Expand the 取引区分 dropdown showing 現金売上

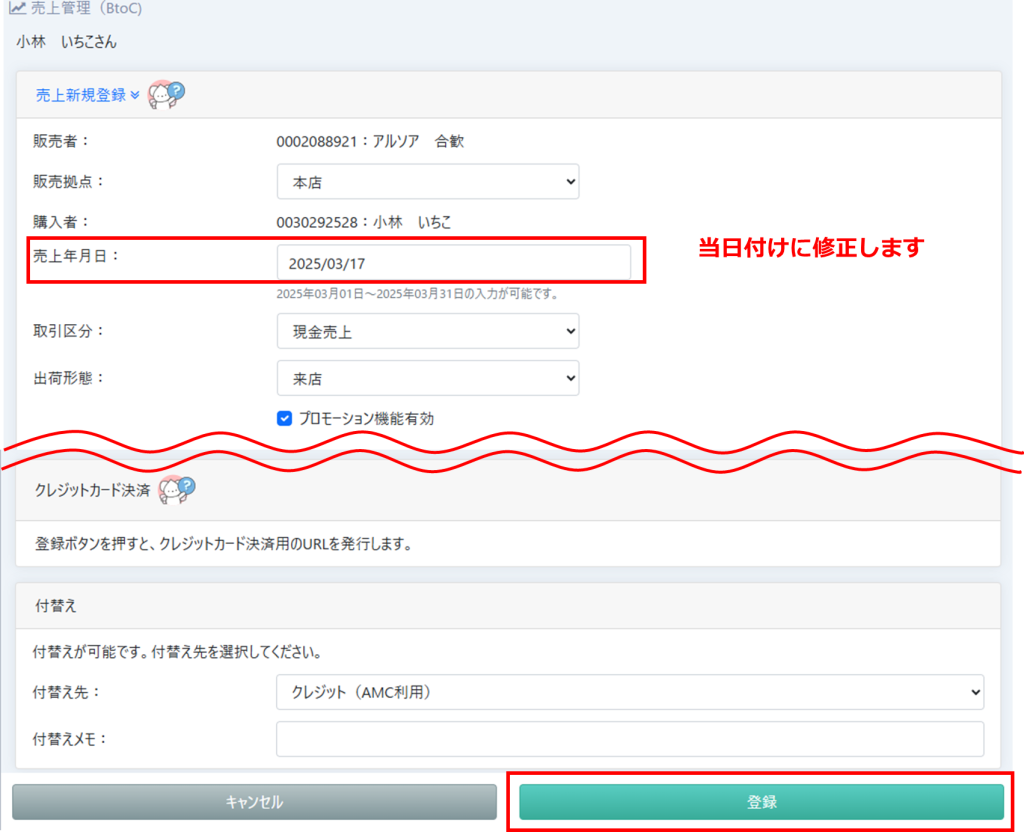427,331
